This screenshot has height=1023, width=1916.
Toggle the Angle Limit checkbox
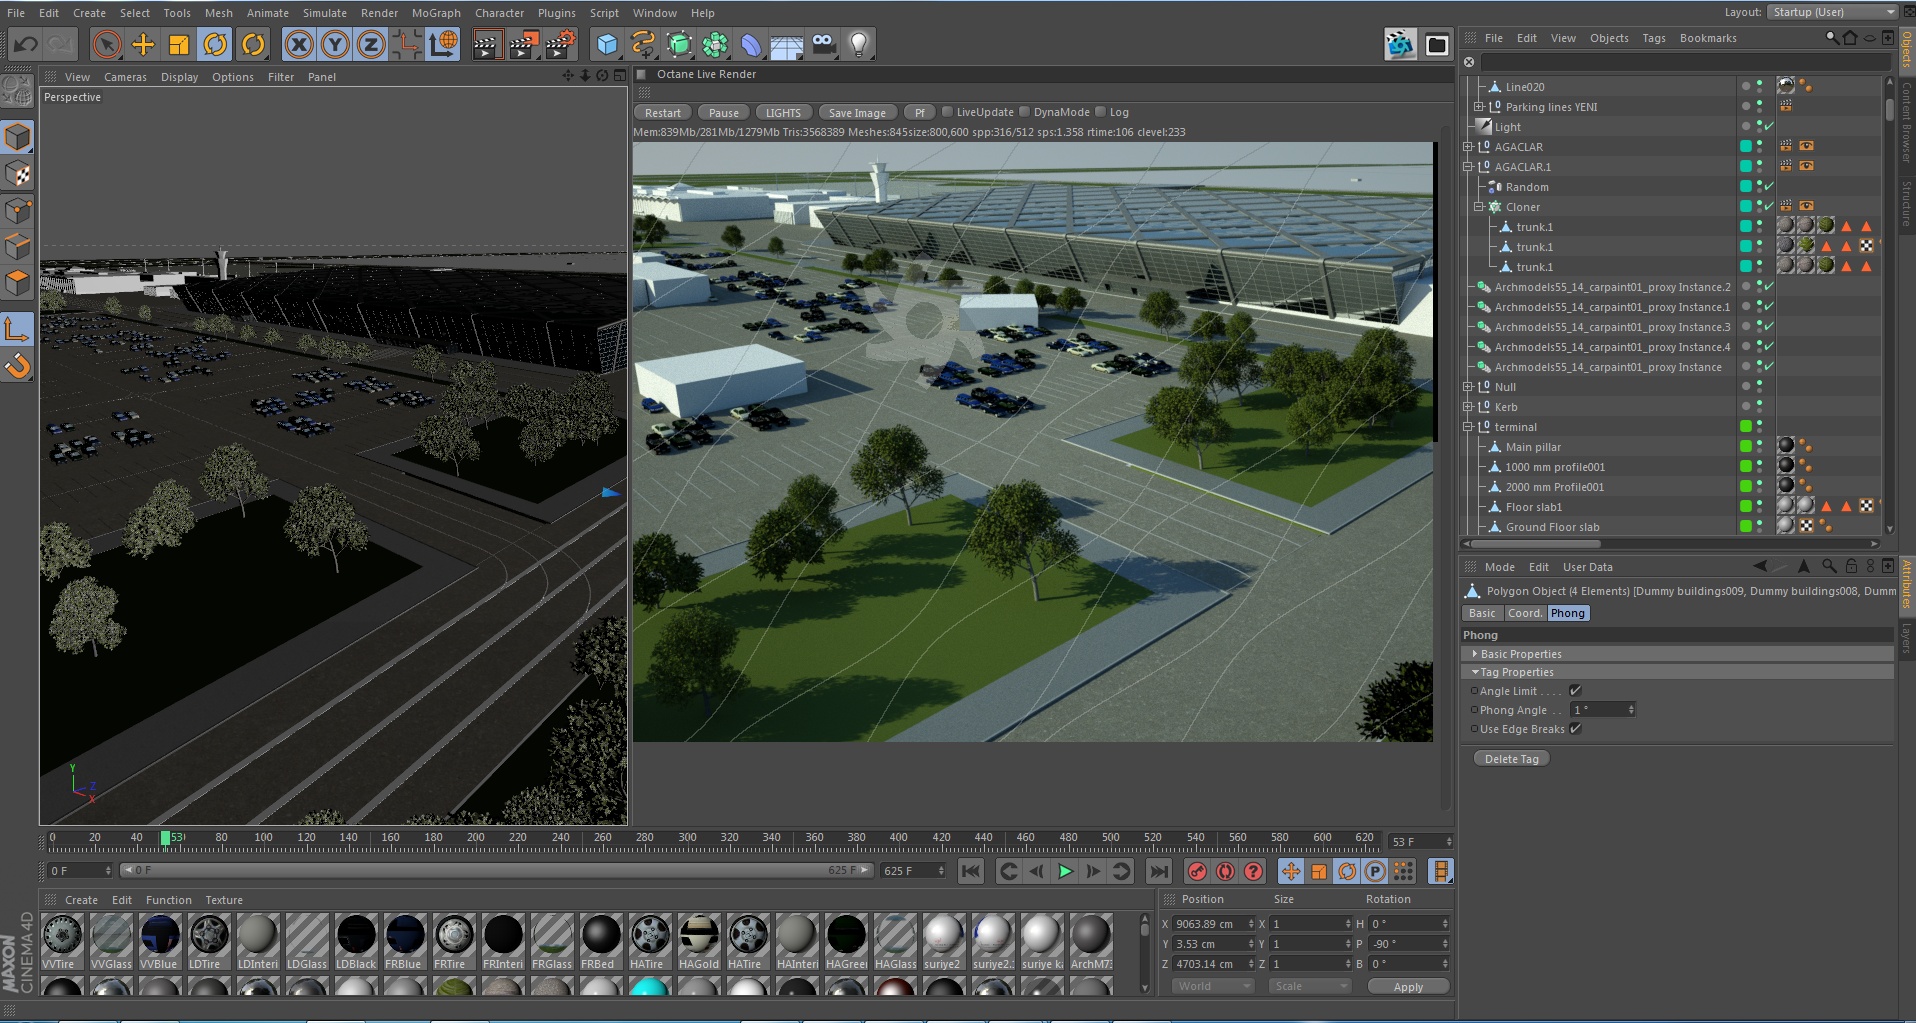pos(1575,691)
